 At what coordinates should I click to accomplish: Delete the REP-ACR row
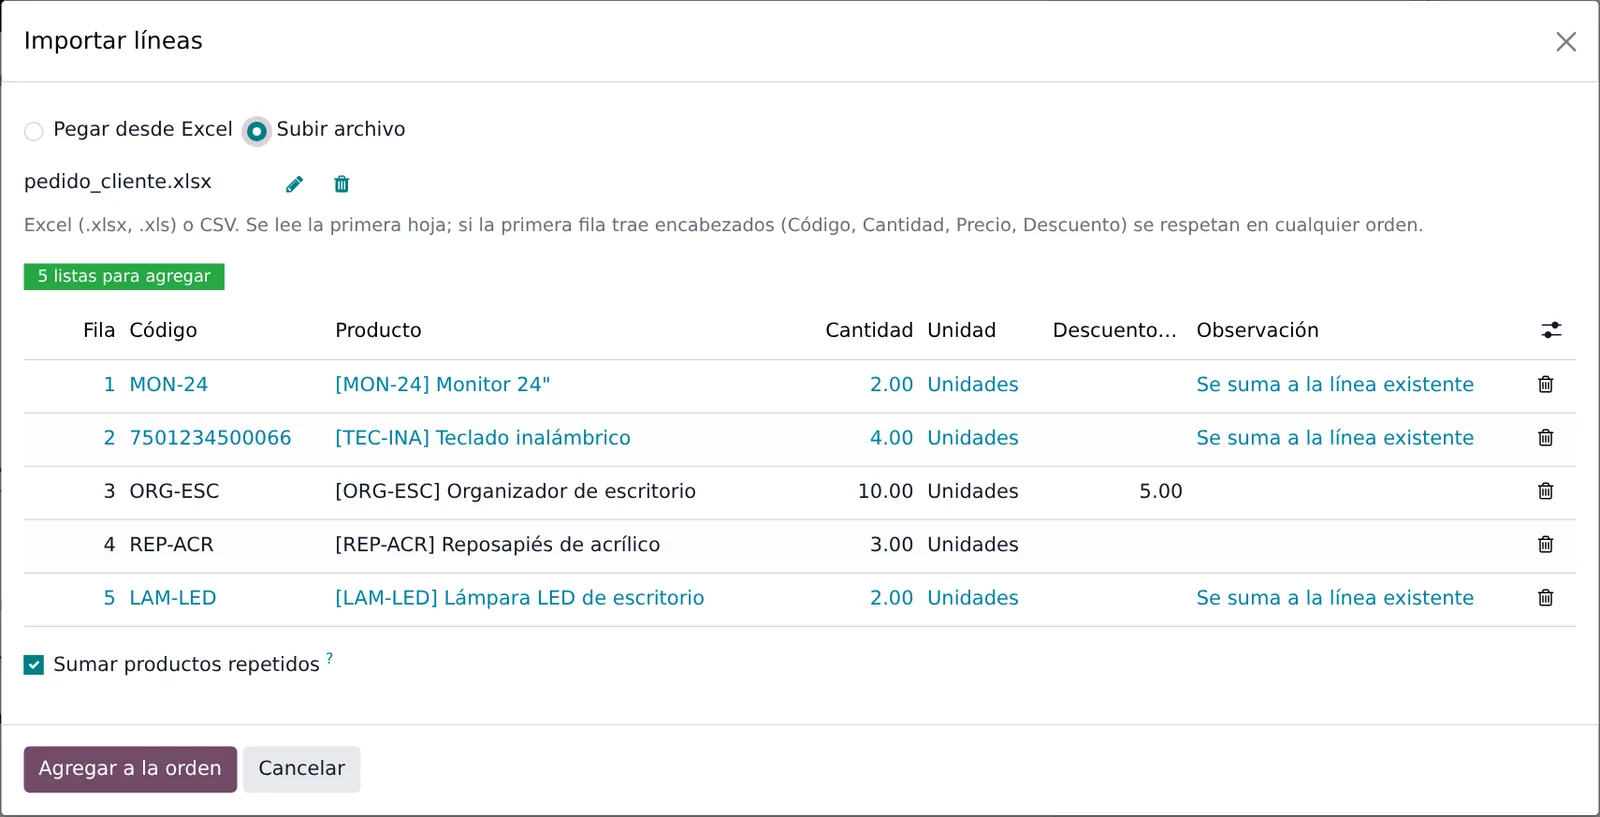click(1545, 545)
